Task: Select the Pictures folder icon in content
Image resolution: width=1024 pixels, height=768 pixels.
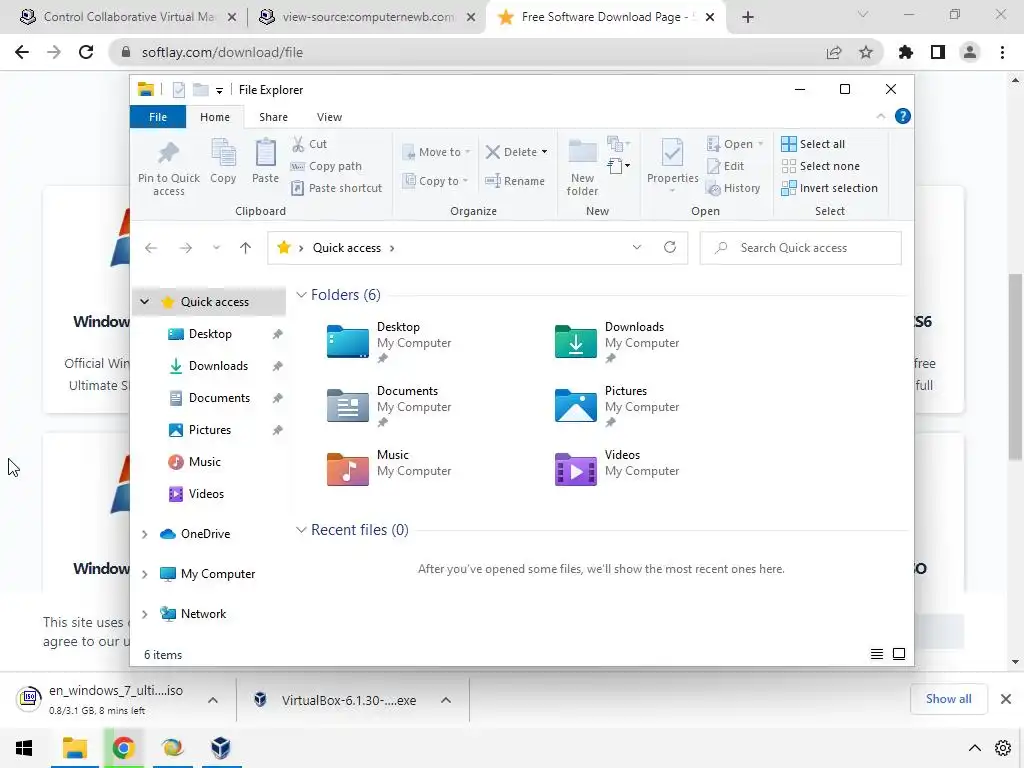Action: pos(575,405)
